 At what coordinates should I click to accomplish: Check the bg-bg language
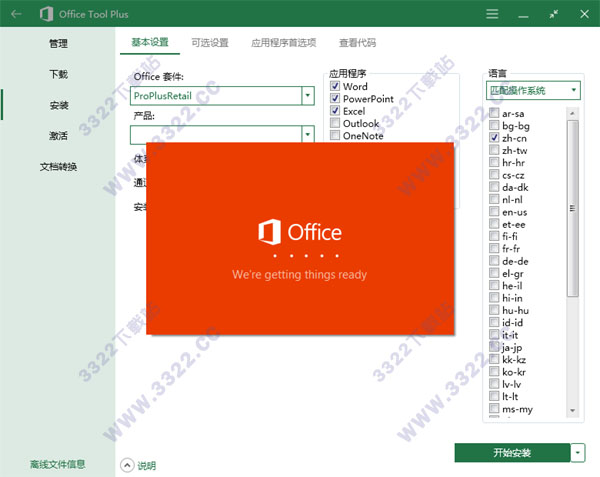tap(494, 125)
